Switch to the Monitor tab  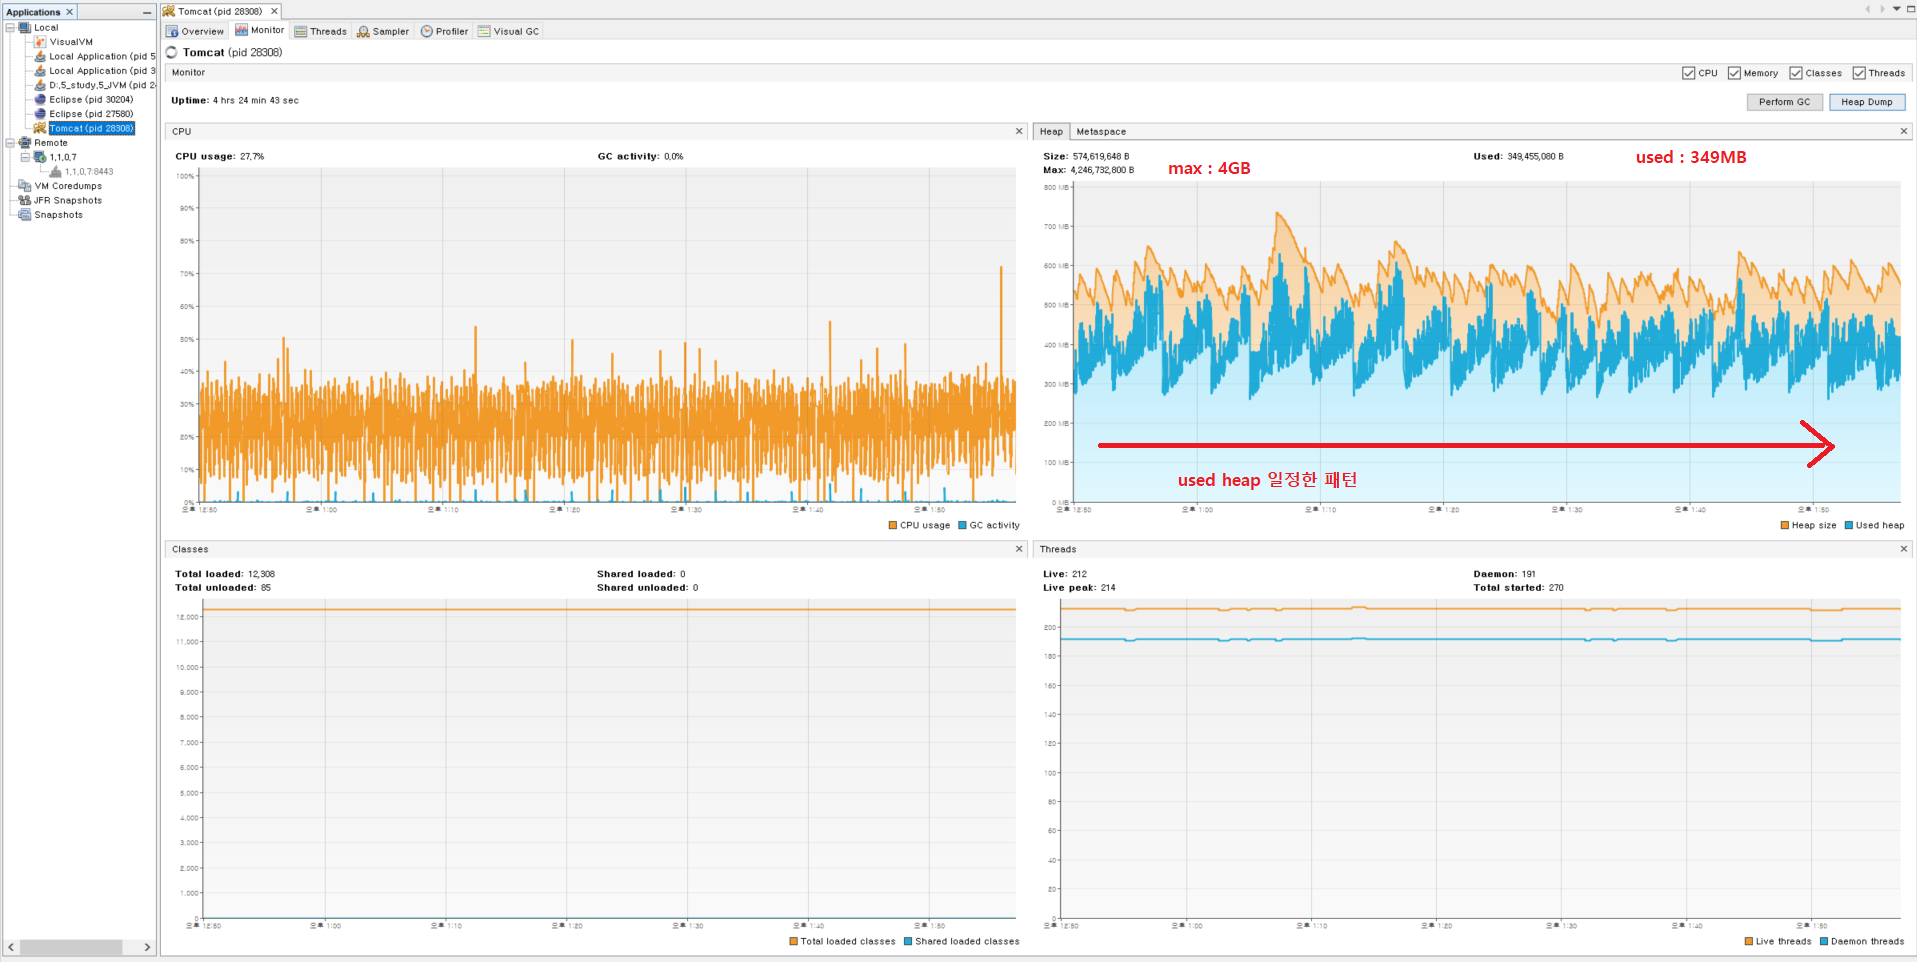[x=260, y=30]
